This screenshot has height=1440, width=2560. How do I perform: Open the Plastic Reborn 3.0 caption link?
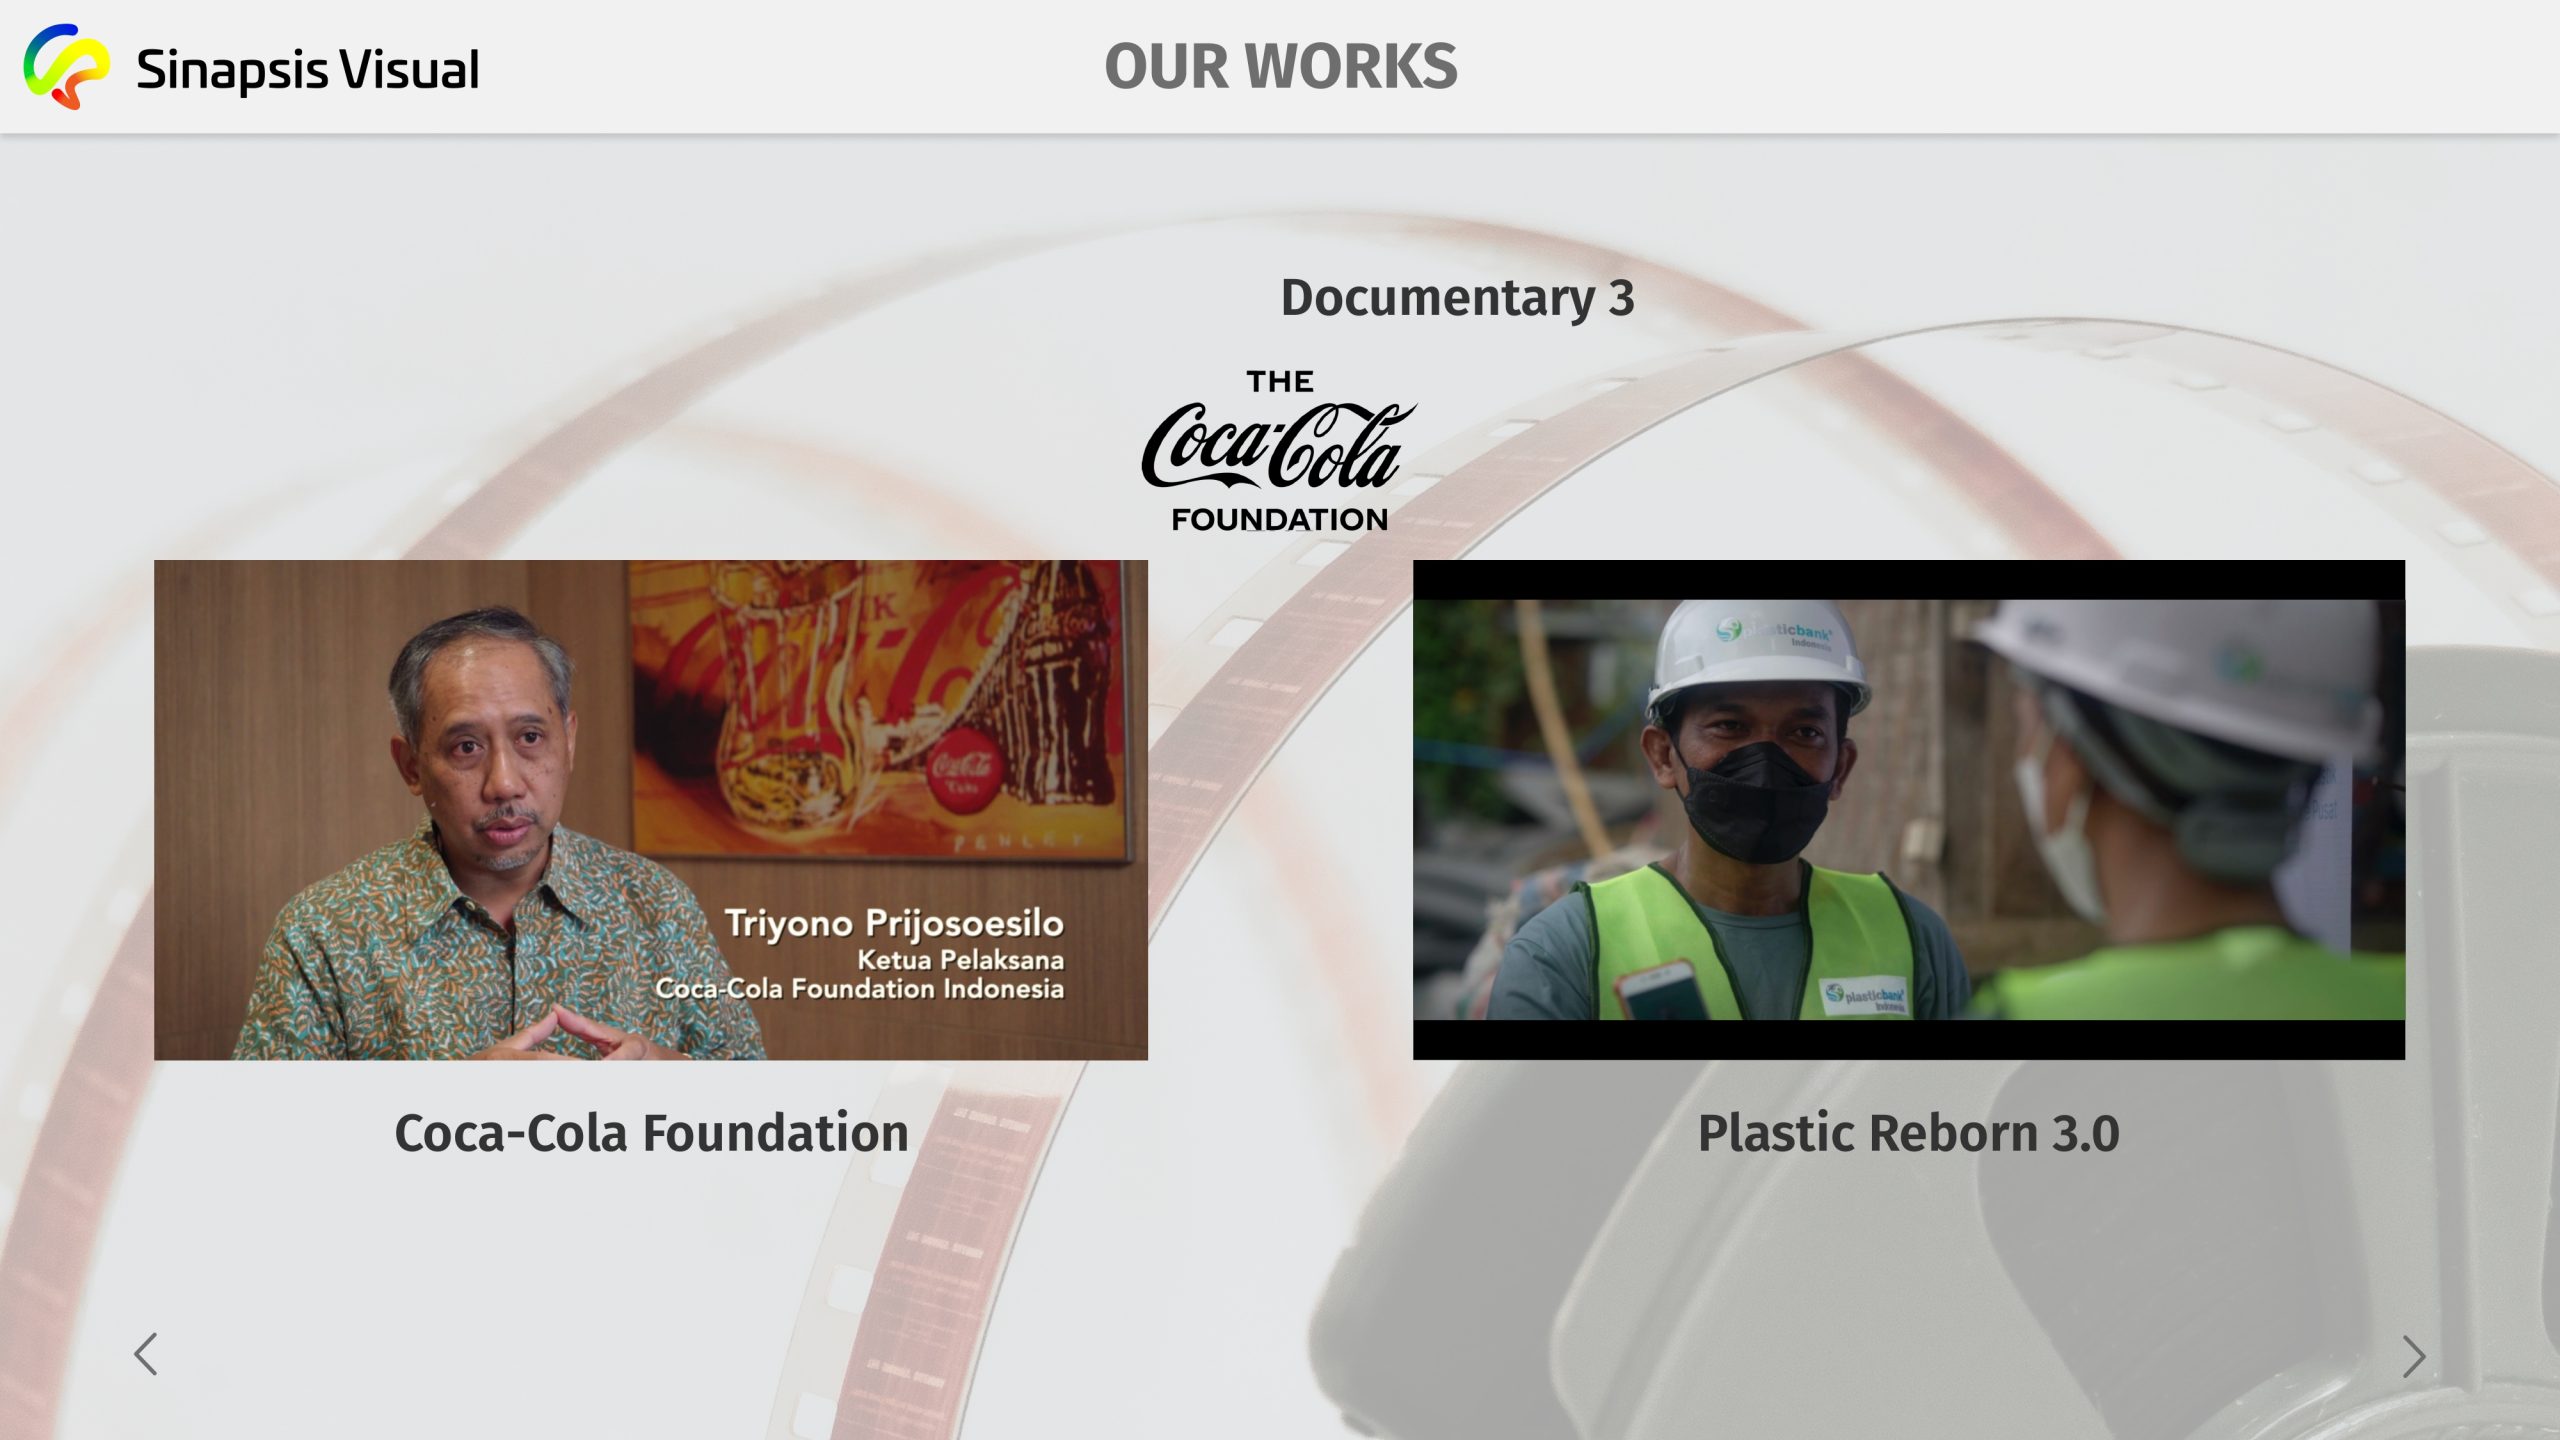pyautogui.click(x=1908, y=1133)
